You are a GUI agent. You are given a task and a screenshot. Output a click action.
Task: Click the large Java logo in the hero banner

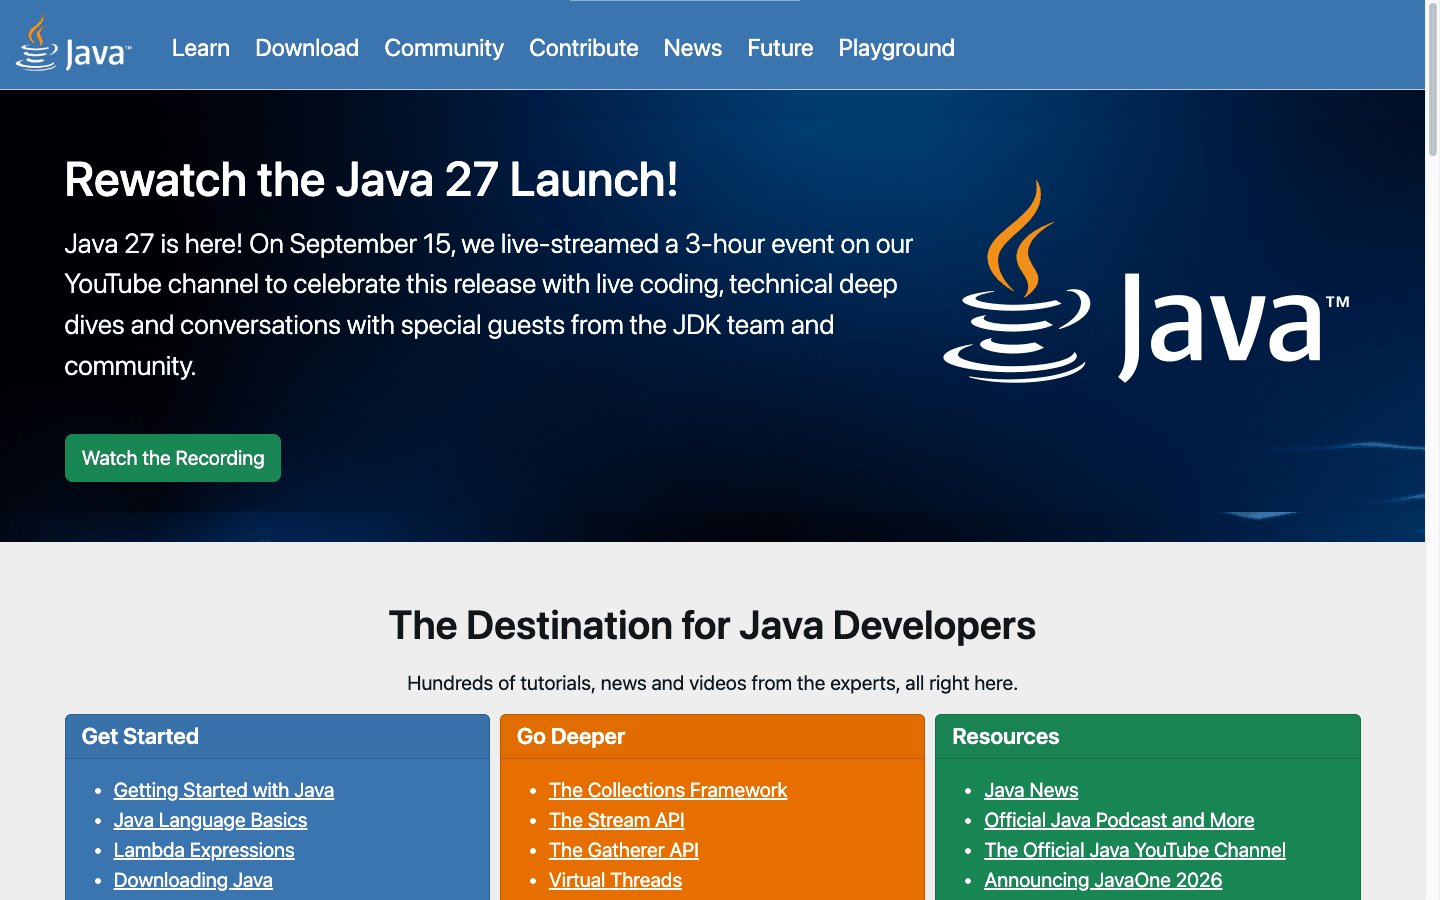pos(1146,282)
